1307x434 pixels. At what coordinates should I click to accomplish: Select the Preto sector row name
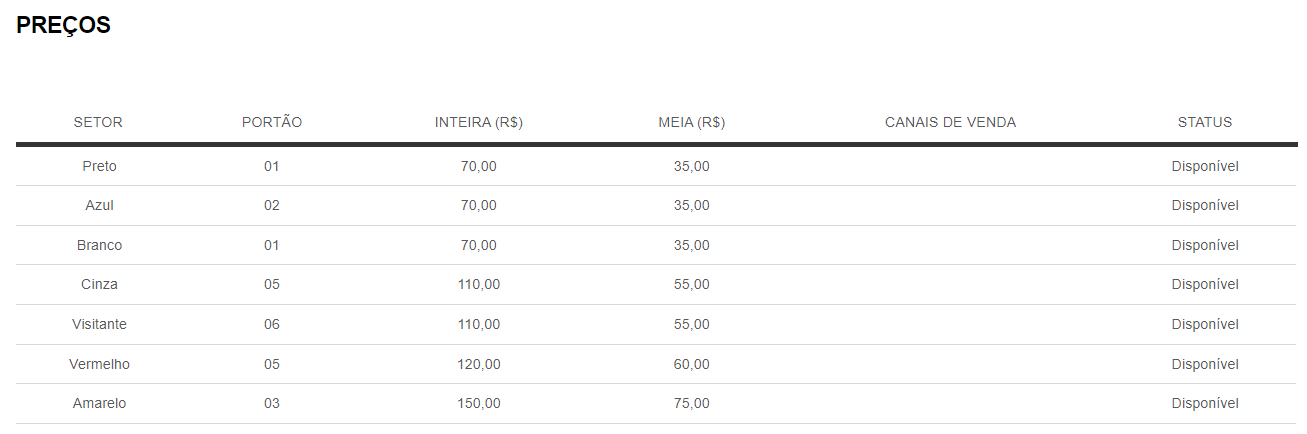click(x=99, y=166)
